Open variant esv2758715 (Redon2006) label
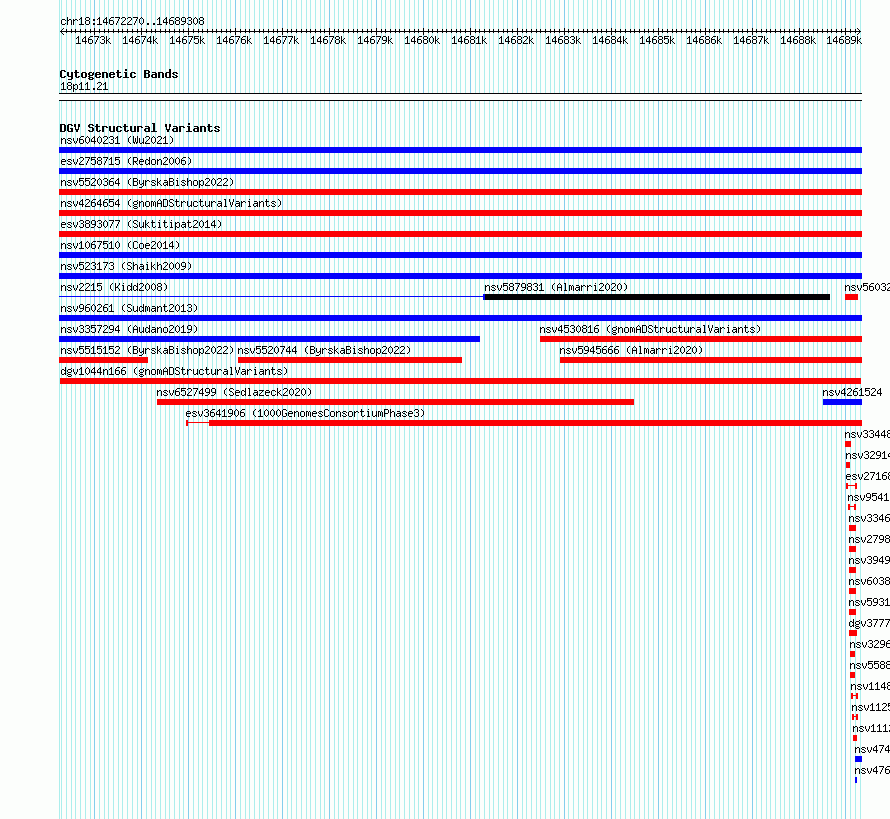 126,161
